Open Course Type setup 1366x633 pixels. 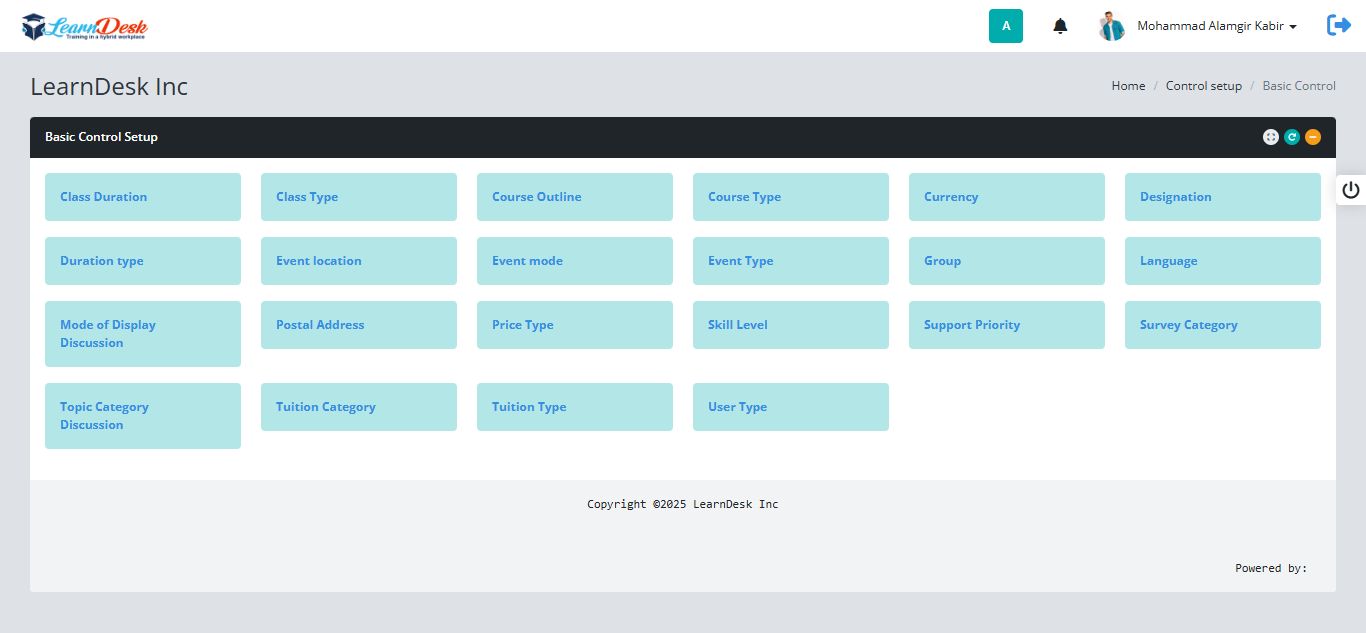pyautogui.click(x=791, y=197)
